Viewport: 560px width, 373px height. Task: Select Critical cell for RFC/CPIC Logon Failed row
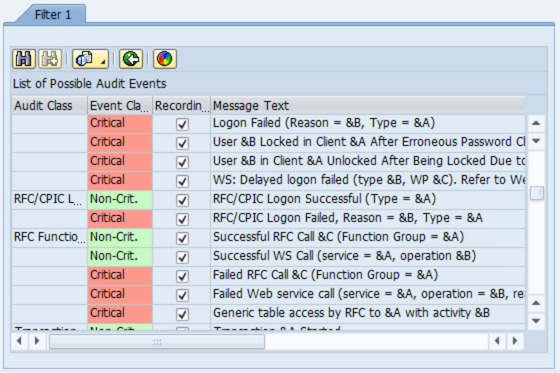[120, 218]
